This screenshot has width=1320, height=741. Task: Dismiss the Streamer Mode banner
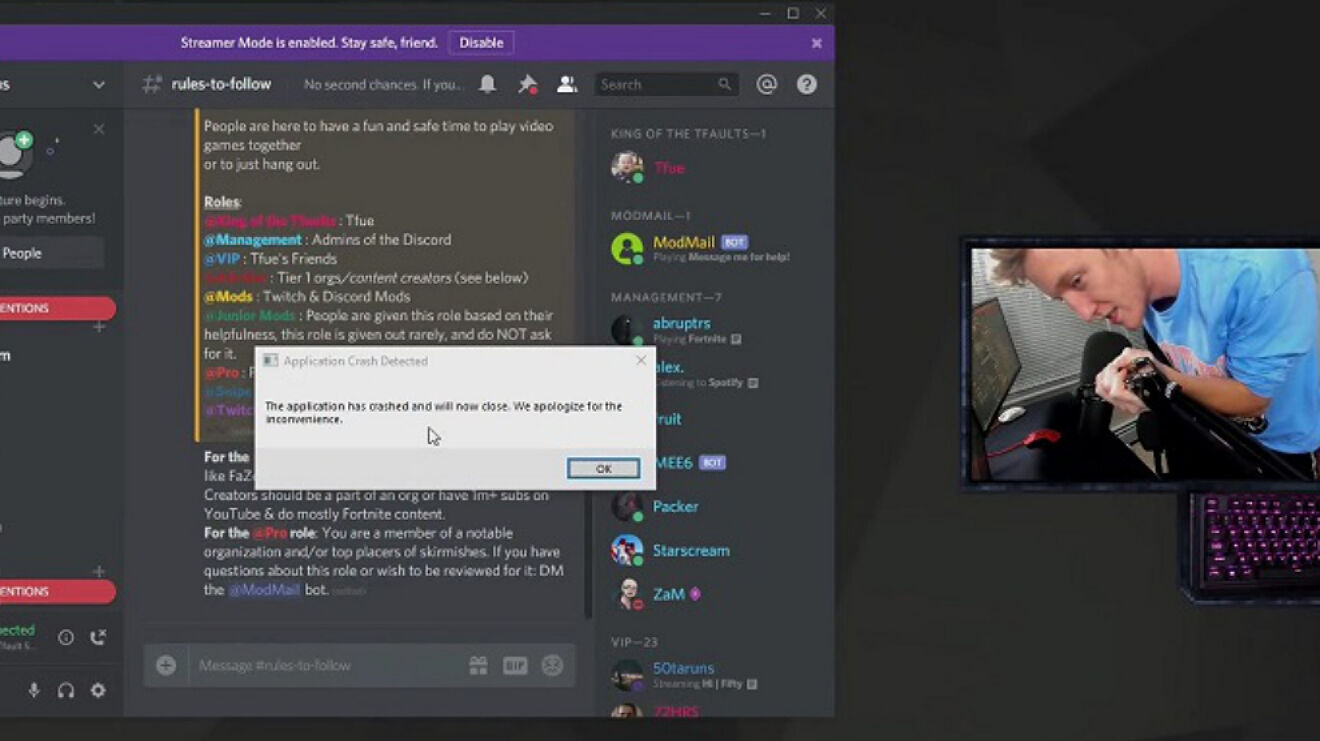pos(817,43)
